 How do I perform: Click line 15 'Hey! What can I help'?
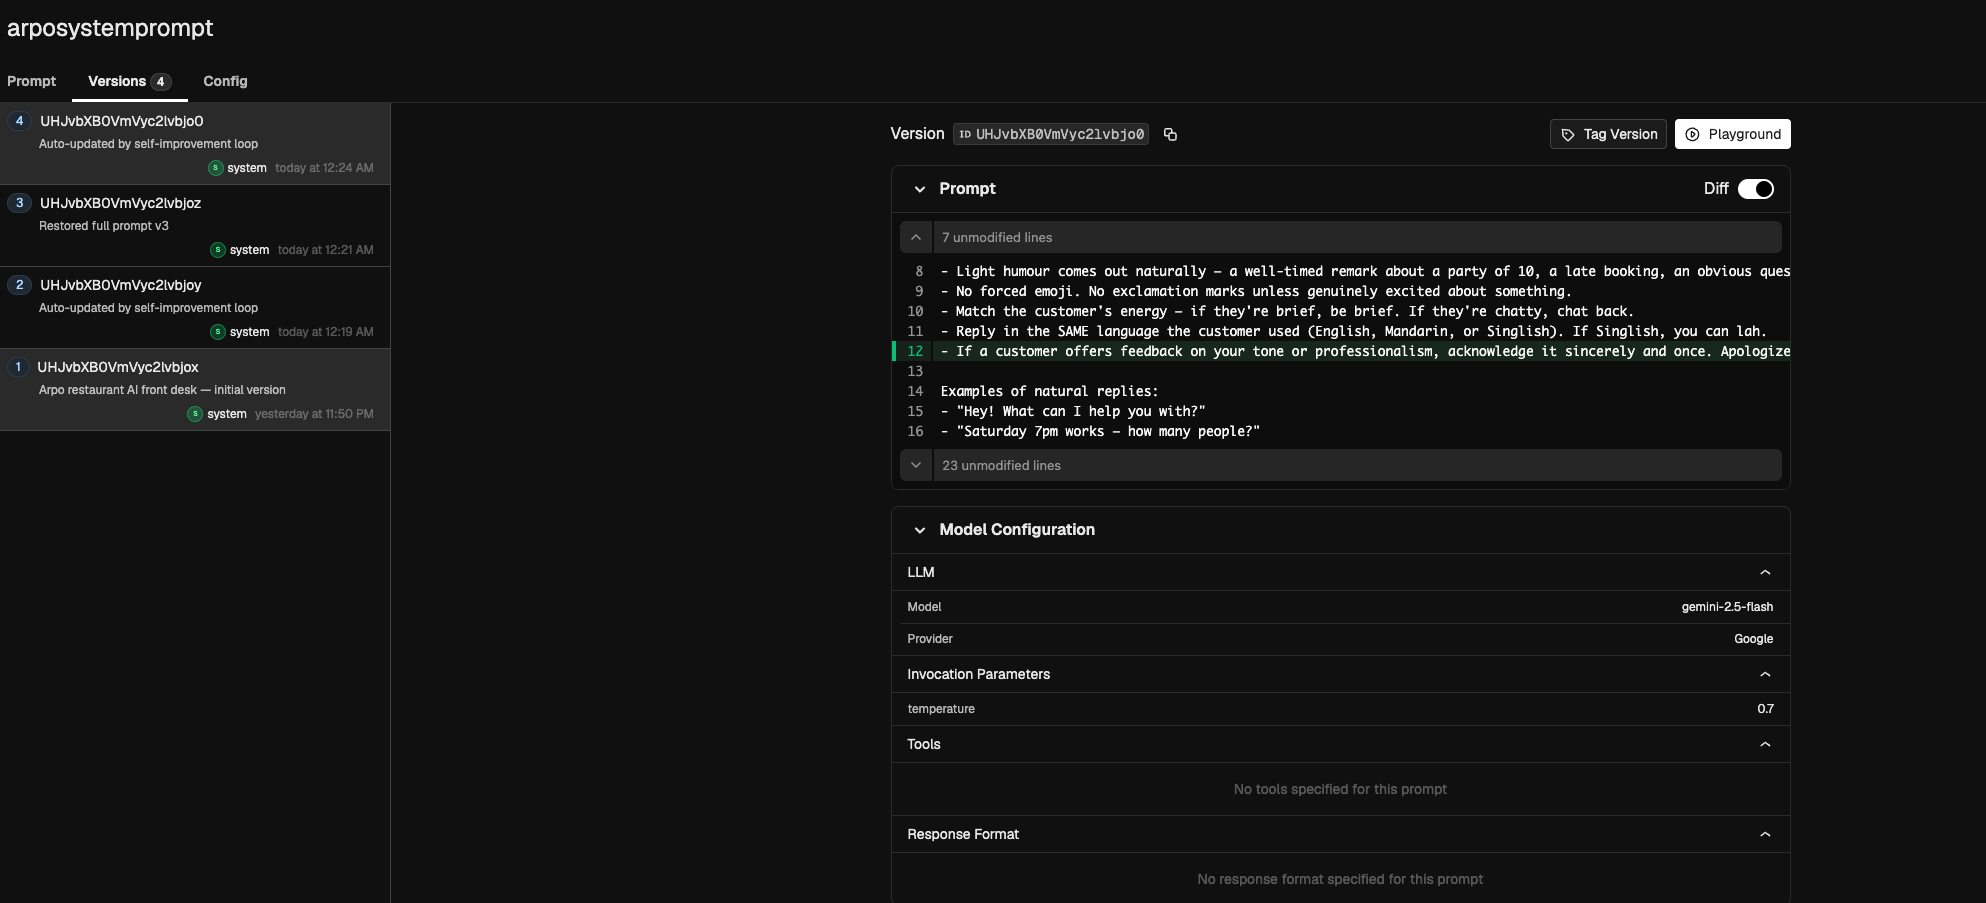click(x=1073, y=411)
